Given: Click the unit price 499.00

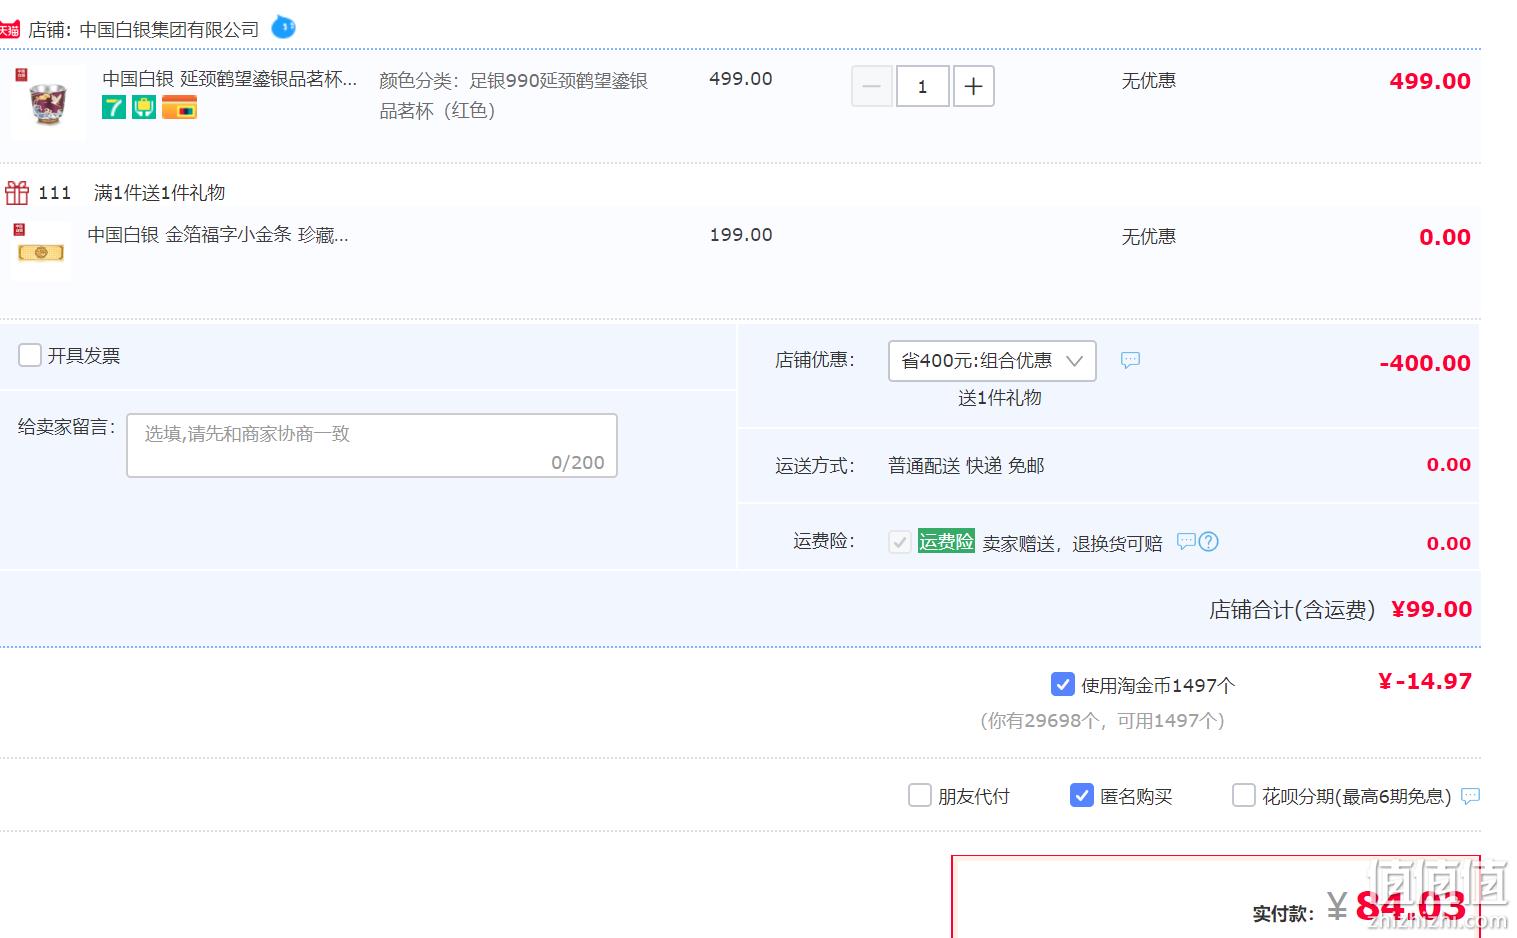Looking at the screenshot, I should [x=741, y=79].
